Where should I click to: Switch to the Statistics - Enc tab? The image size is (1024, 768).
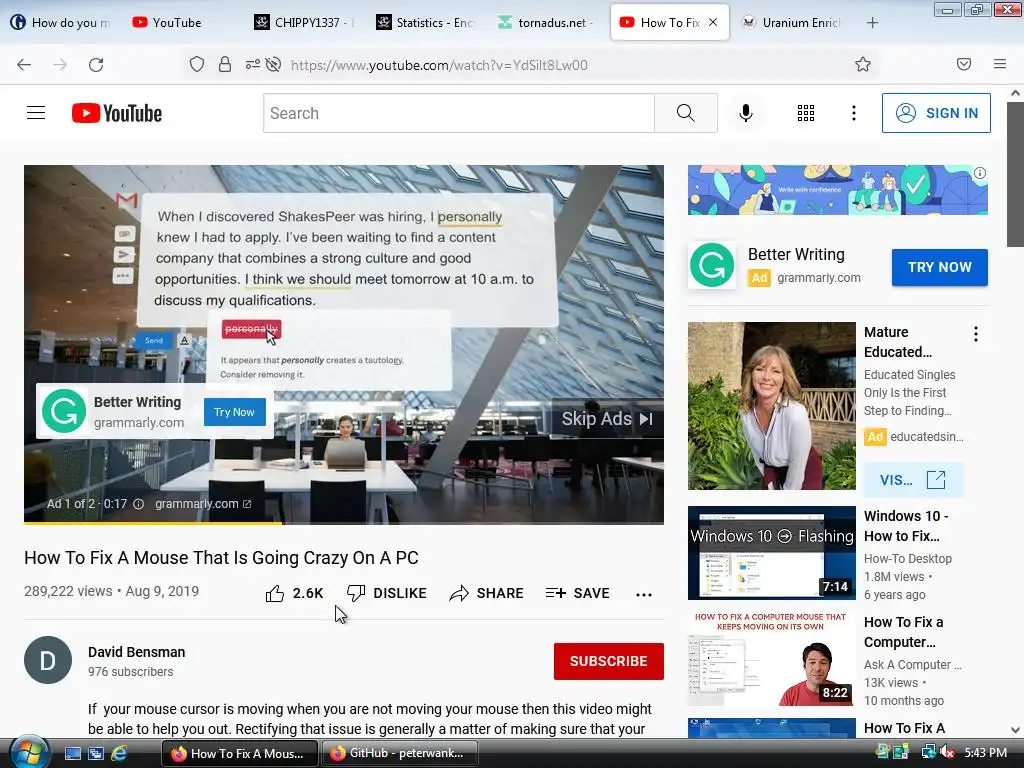coord(426,23)
